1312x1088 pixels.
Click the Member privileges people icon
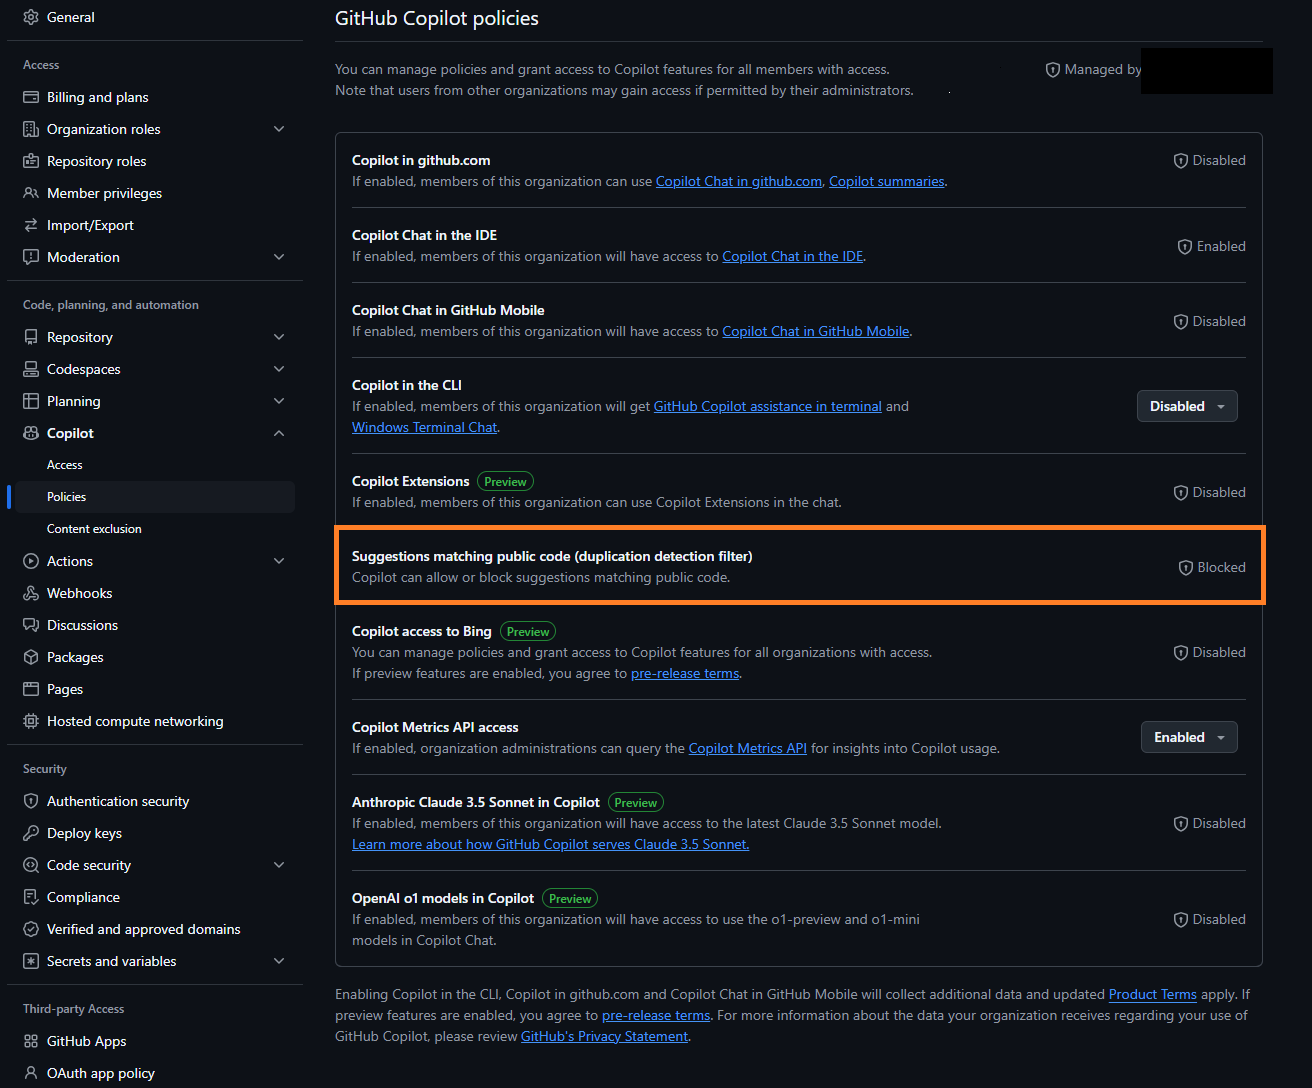tap(31, 193)
